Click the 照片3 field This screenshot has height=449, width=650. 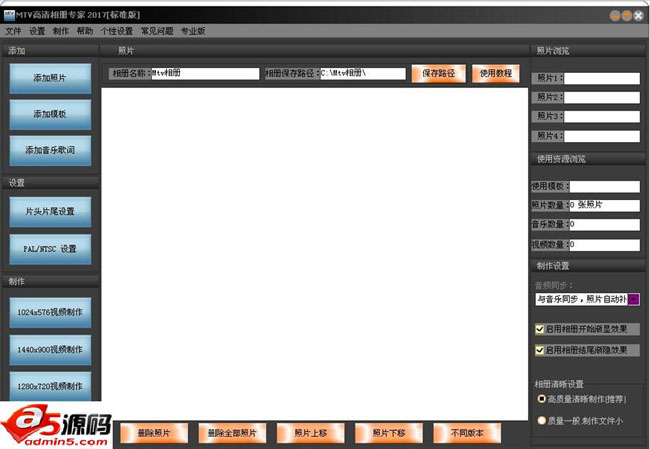(601, 116)
